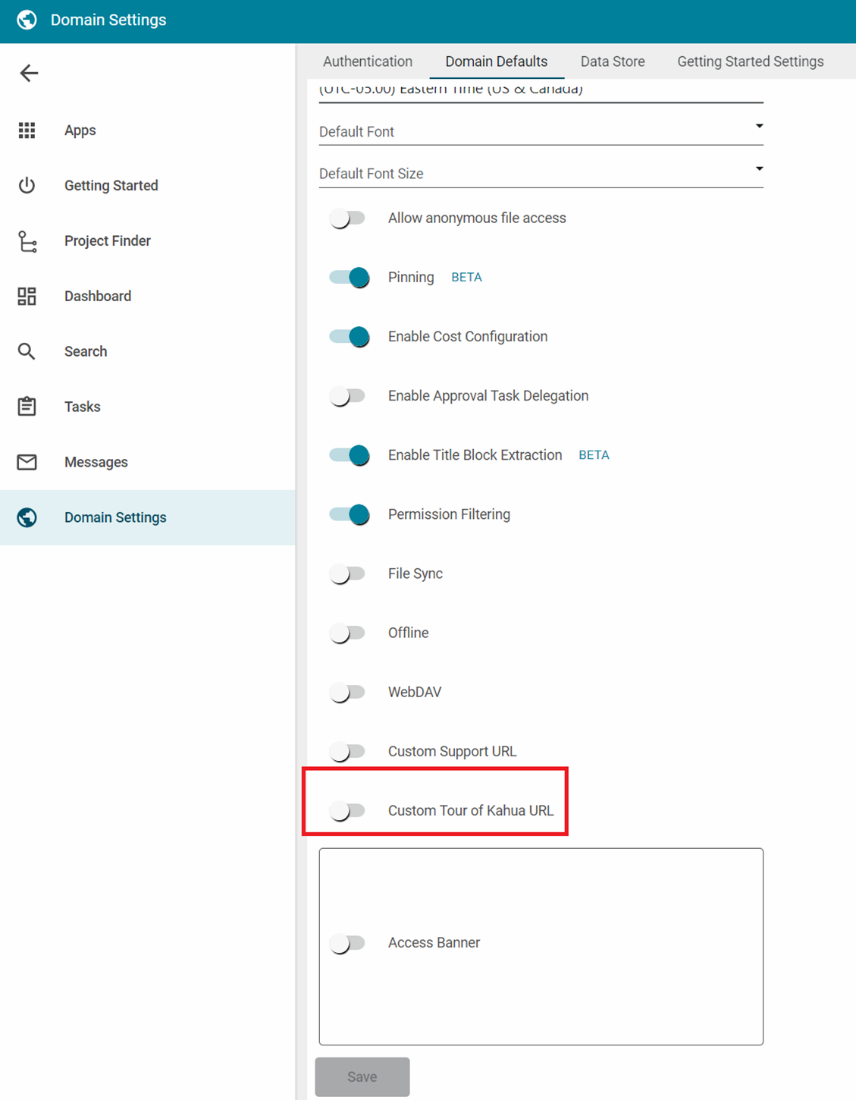Click the Tasks clipboard icon
Viewport: 856px width, 1100px height.
pyautogui.click(x=27, y=407)
